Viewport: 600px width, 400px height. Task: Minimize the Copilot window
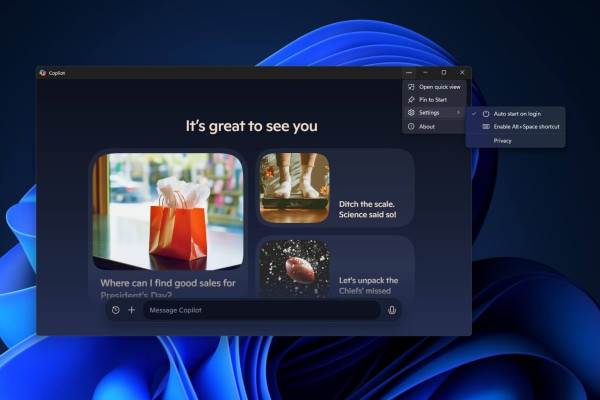click(426, 72)
